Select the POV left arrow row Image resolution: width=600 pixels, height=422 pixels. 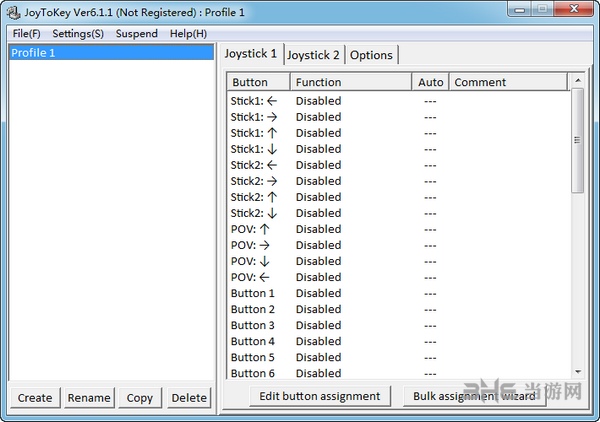(x=398, y=277)
